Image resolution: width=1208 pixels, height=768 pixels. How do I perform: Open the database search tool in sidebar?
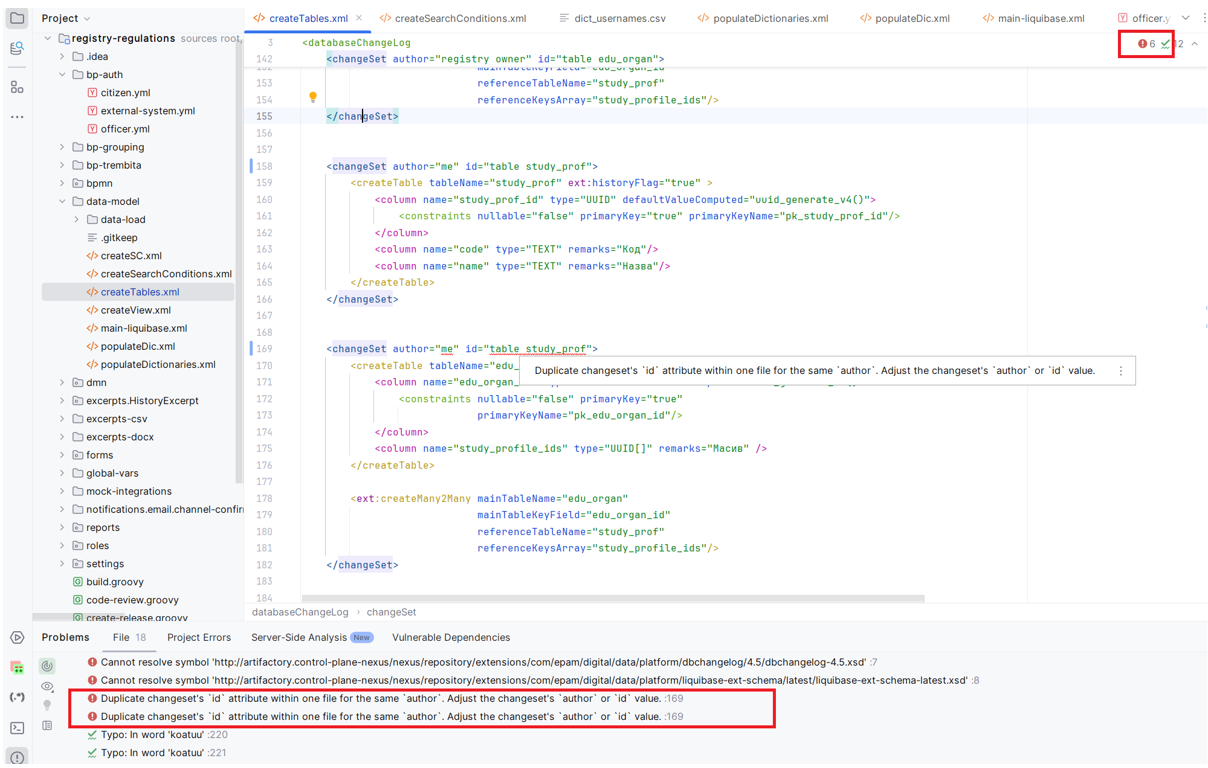coord(17,48)
